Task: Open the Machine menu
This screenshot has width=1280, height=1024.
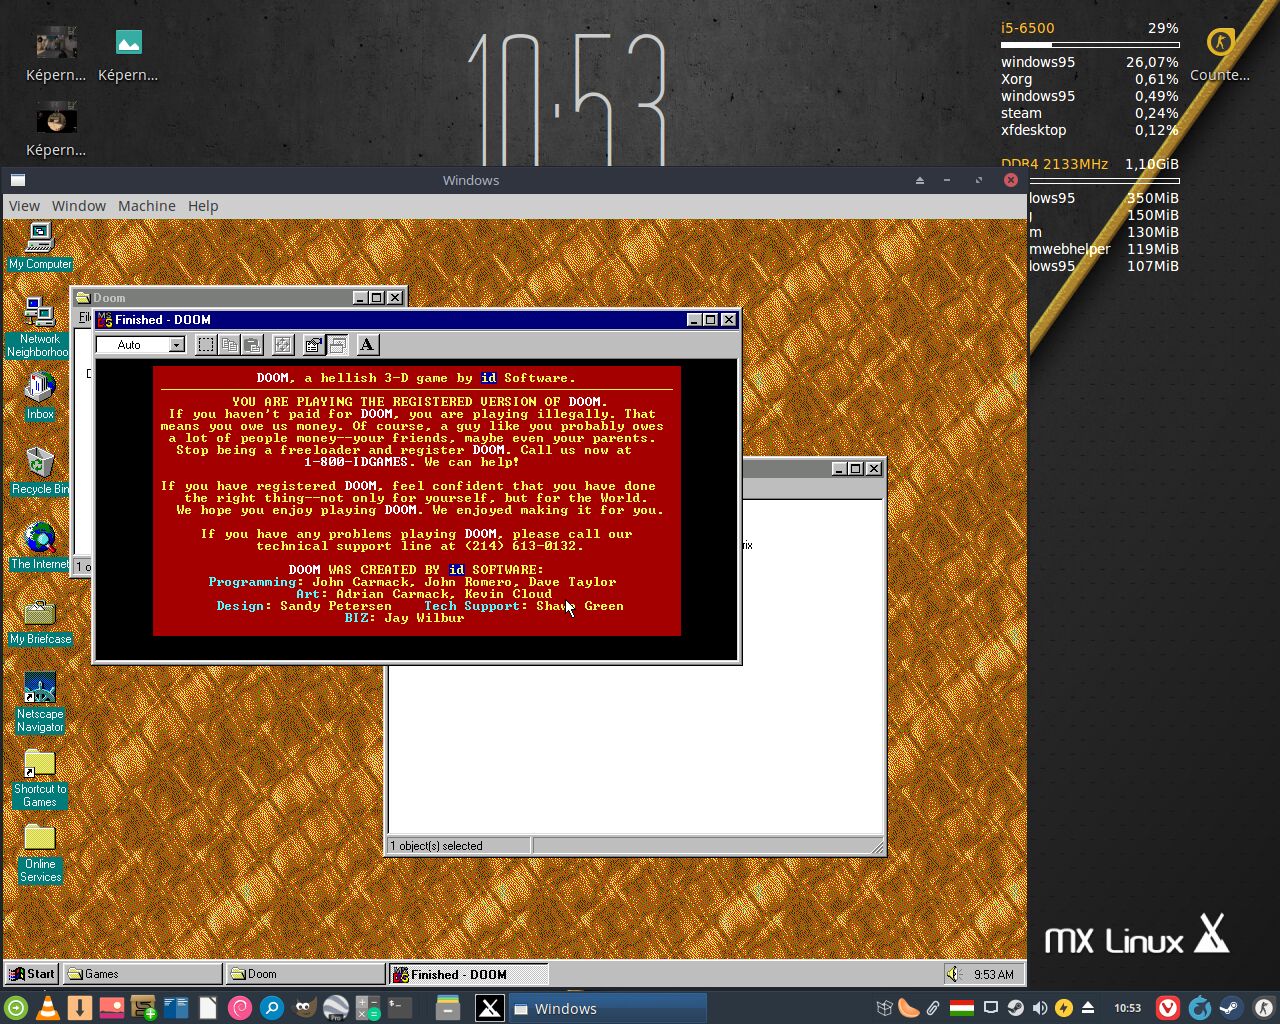Action: [x=147, y=206]
